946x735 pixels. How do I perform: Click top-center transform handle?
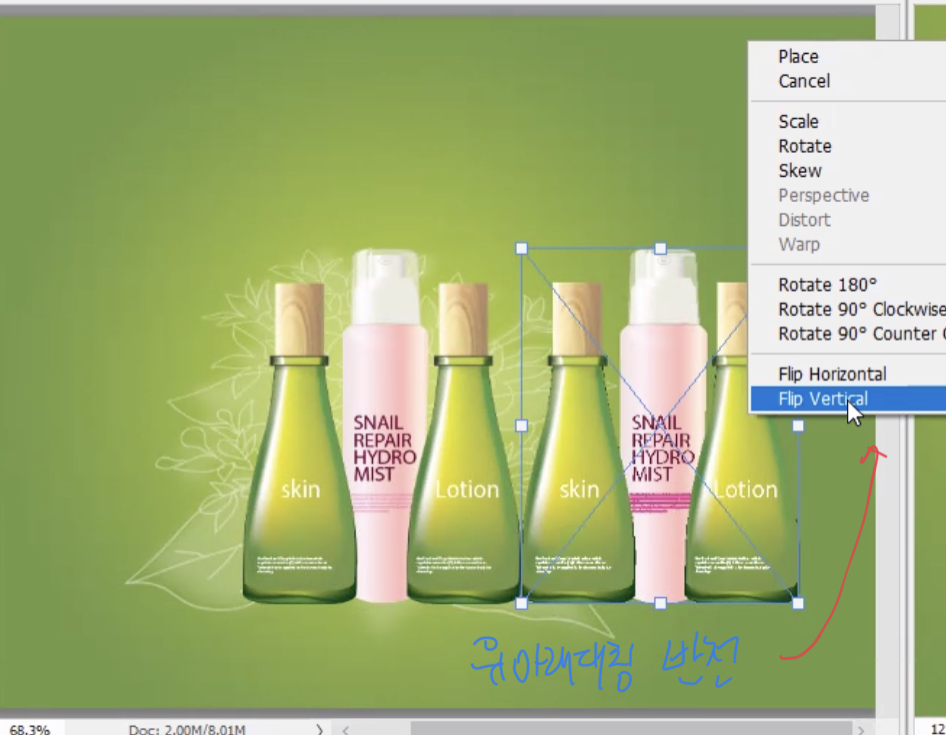pyautogui.click(x=661, y=248)
